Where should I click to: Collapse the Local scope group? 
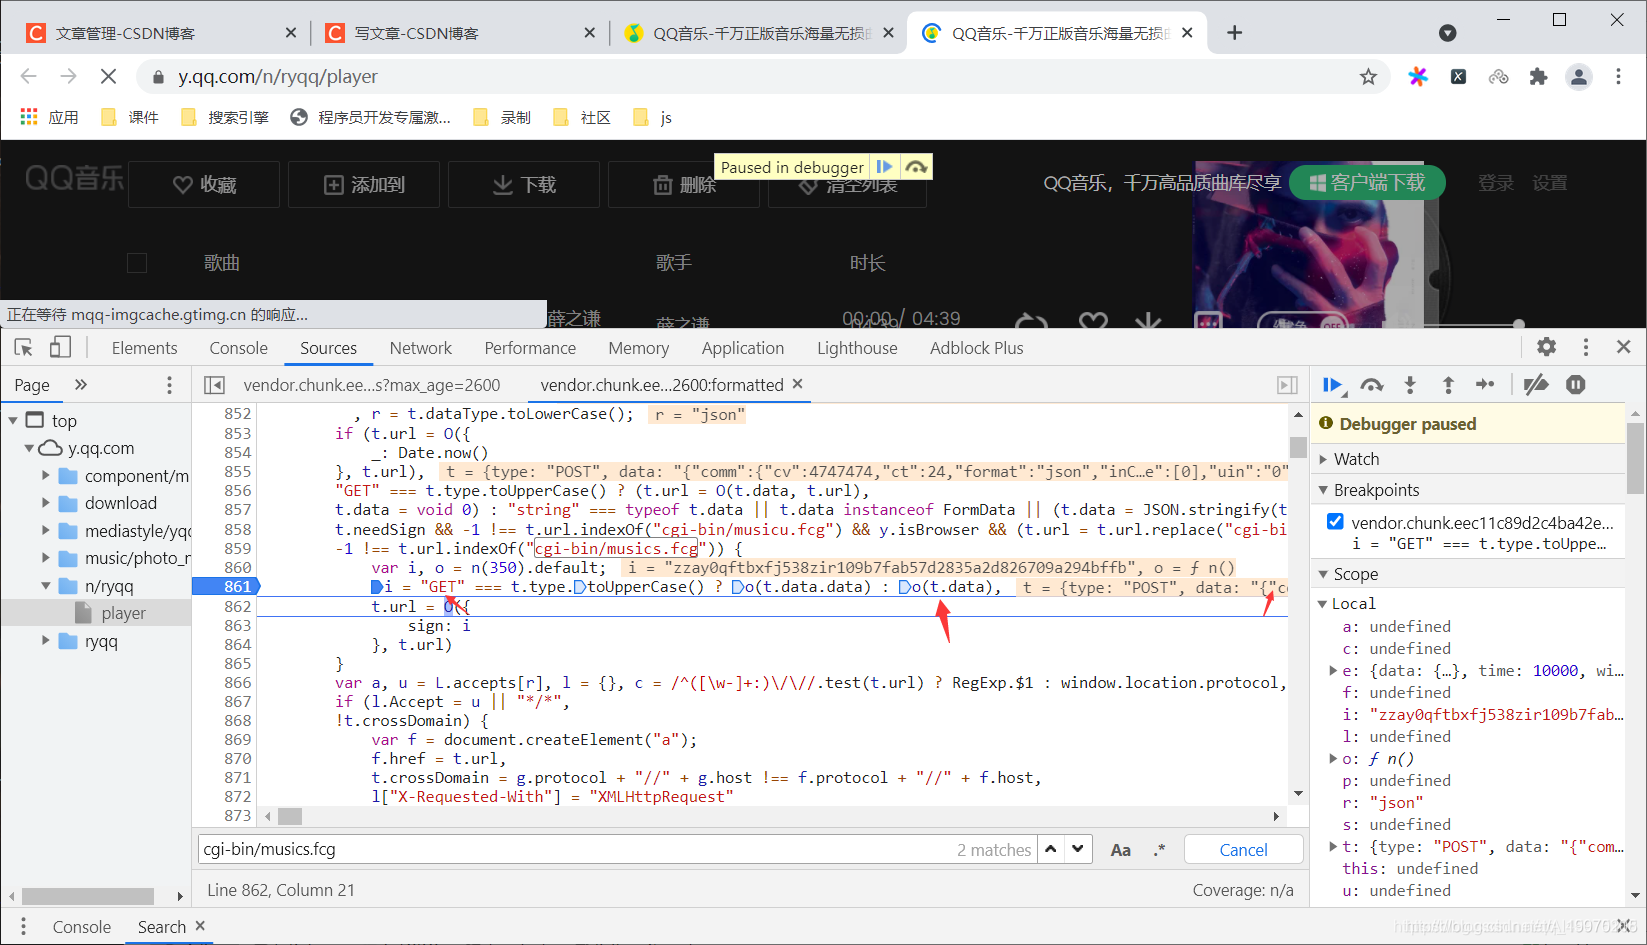tap(1323, 603)
